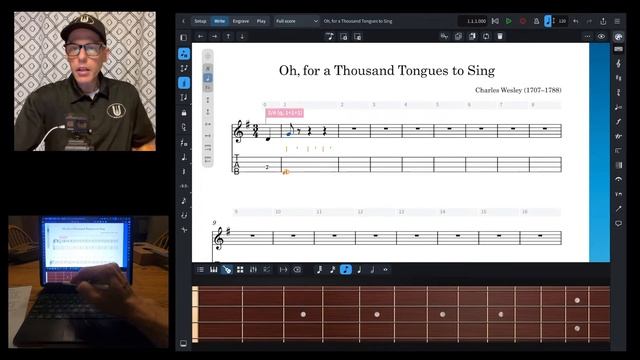Click the red record button

[x=522, y=21]
